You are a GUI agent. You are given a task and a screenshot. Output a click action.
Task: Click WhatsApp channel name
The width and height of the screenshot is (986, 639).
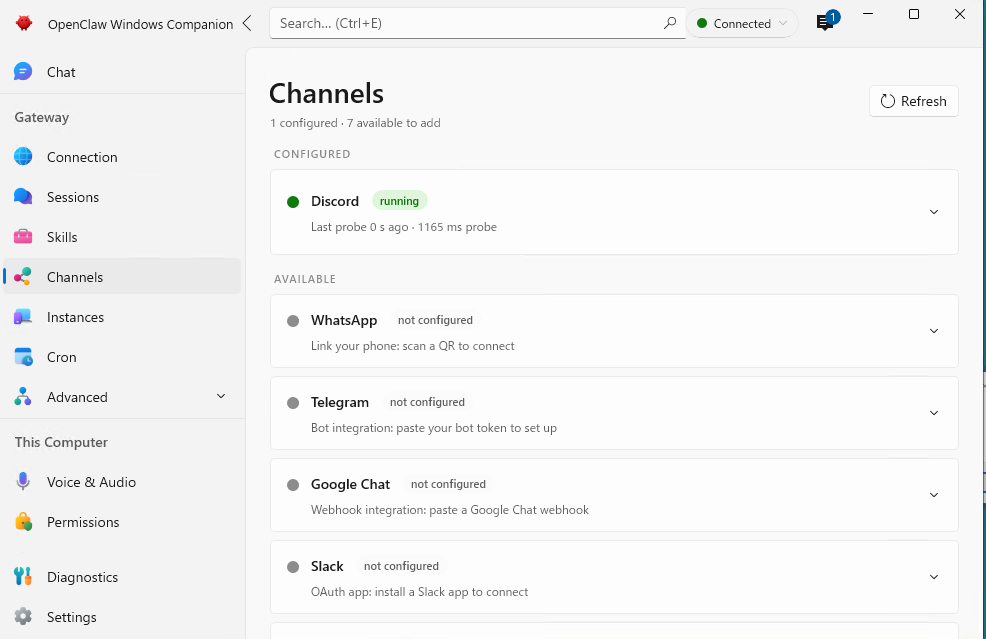pyautogui.click(x=344, y=320)
